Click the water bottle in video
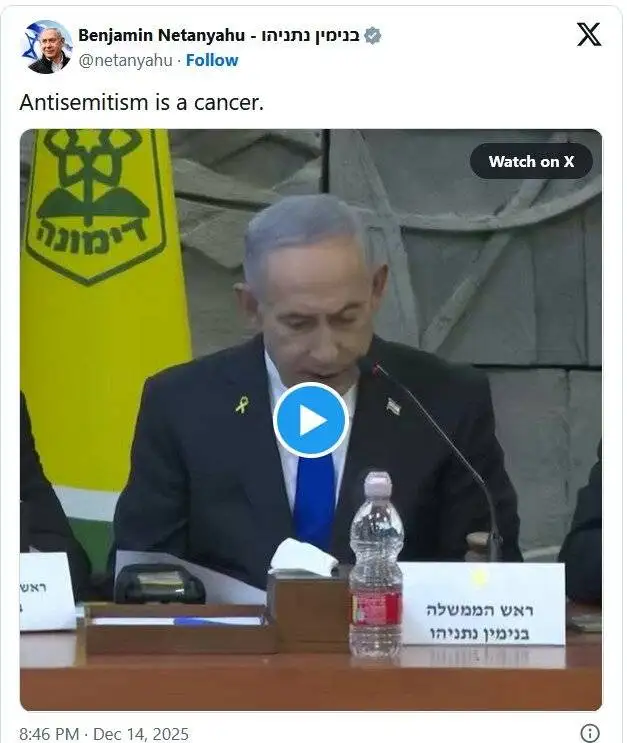 tap(376, 564)
